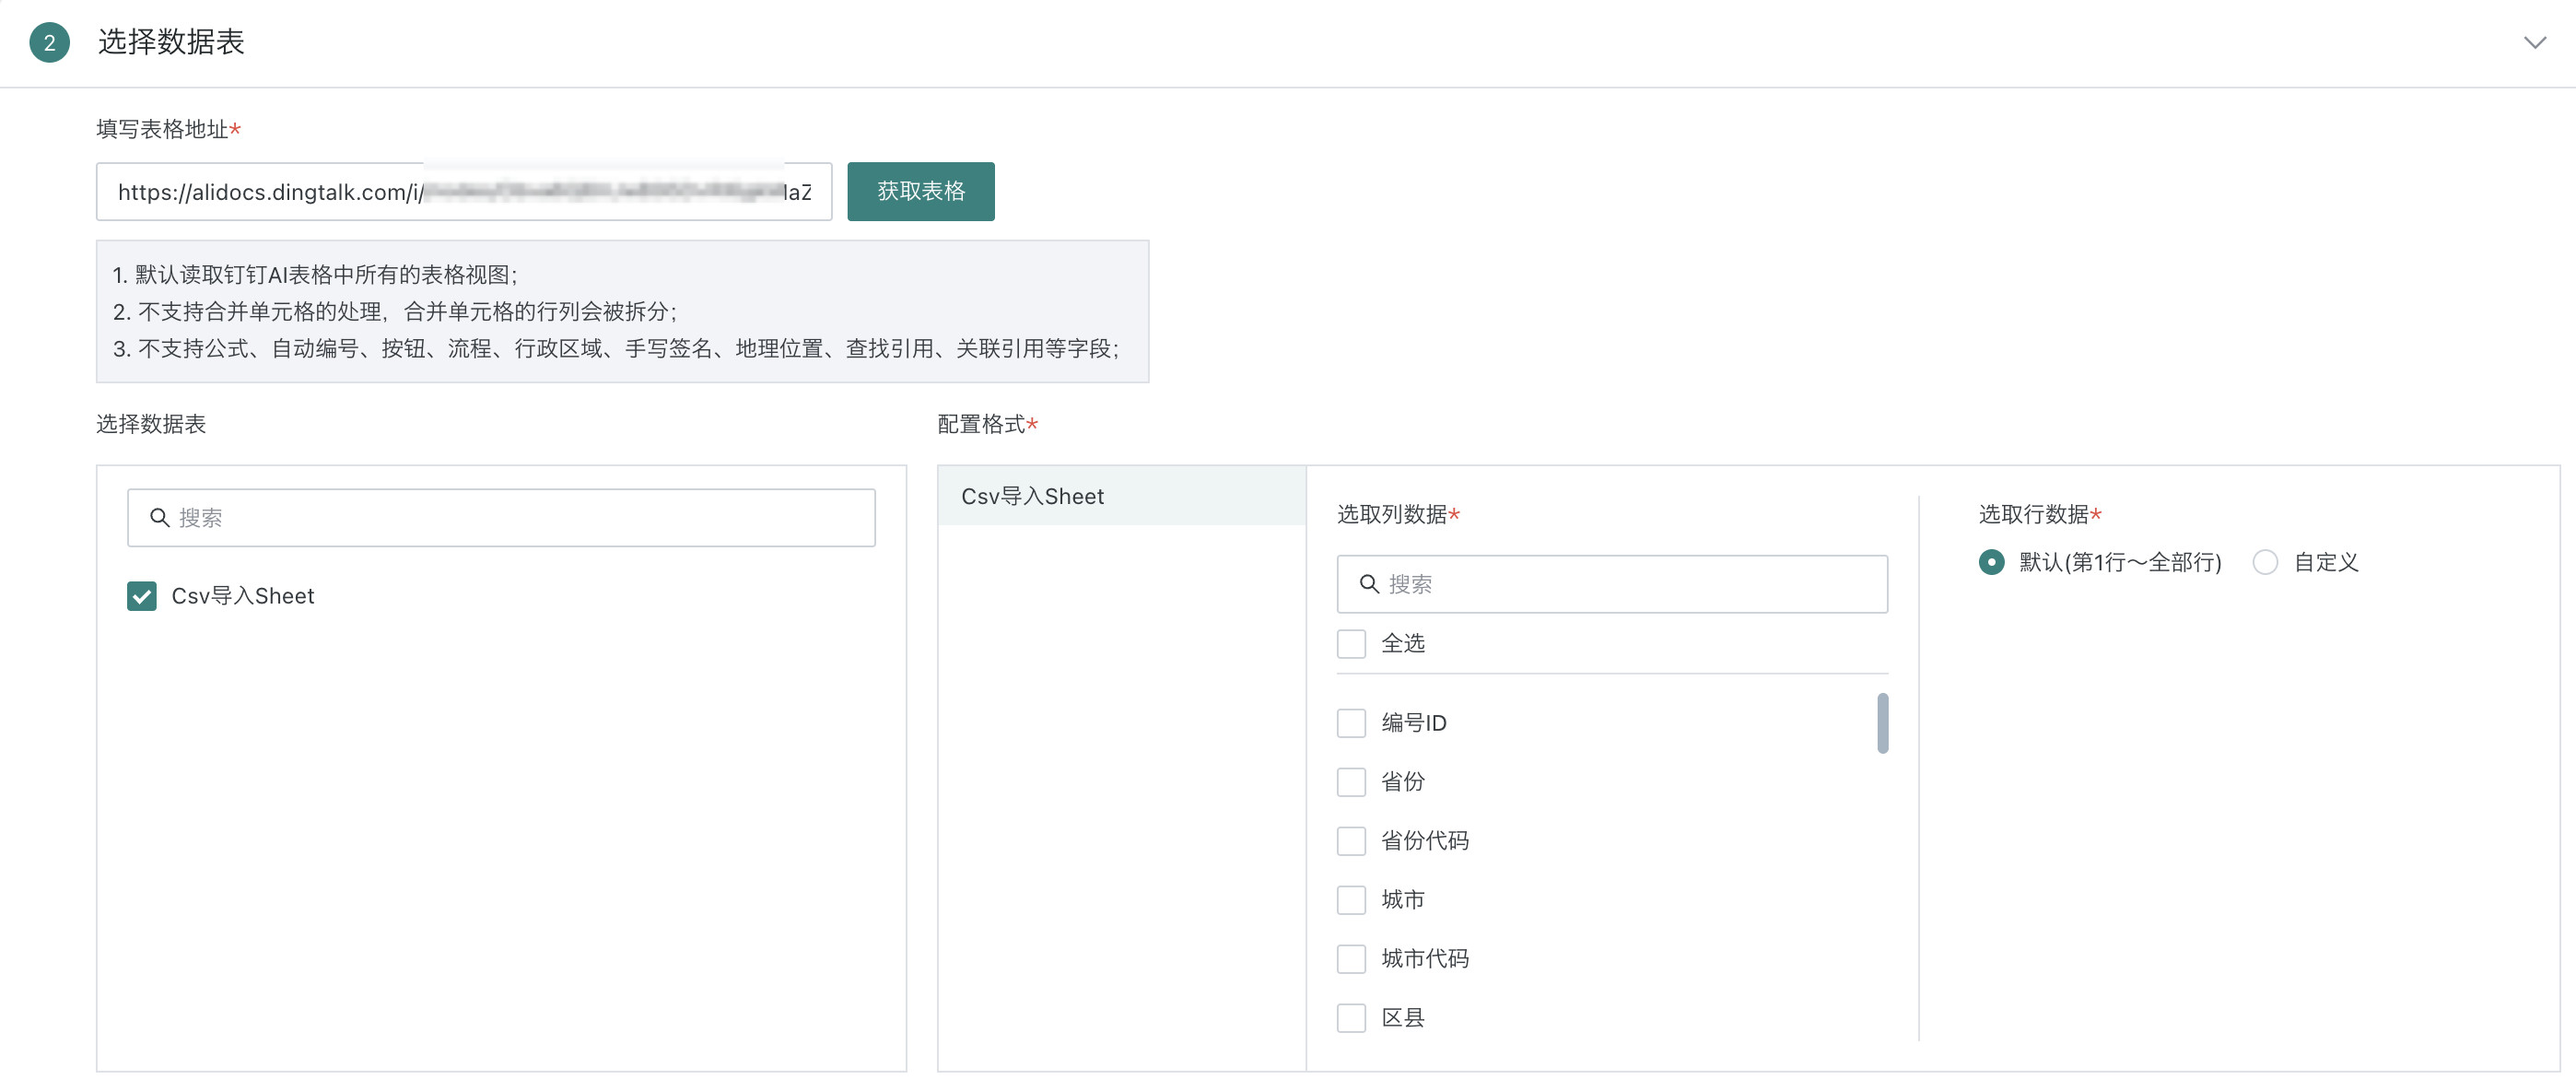The image size is (2576, 1091).
Task: Choose the 自定义 row data radio
Action: pyautogui.click(x=2265, y=562)
